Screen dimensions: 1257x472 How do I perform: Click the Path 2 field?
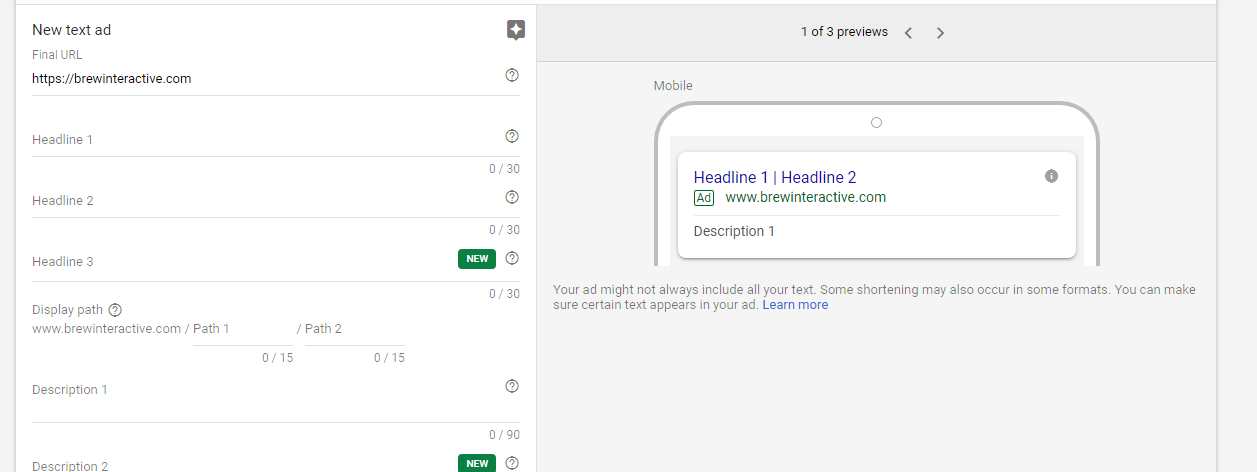coord(354,329)
